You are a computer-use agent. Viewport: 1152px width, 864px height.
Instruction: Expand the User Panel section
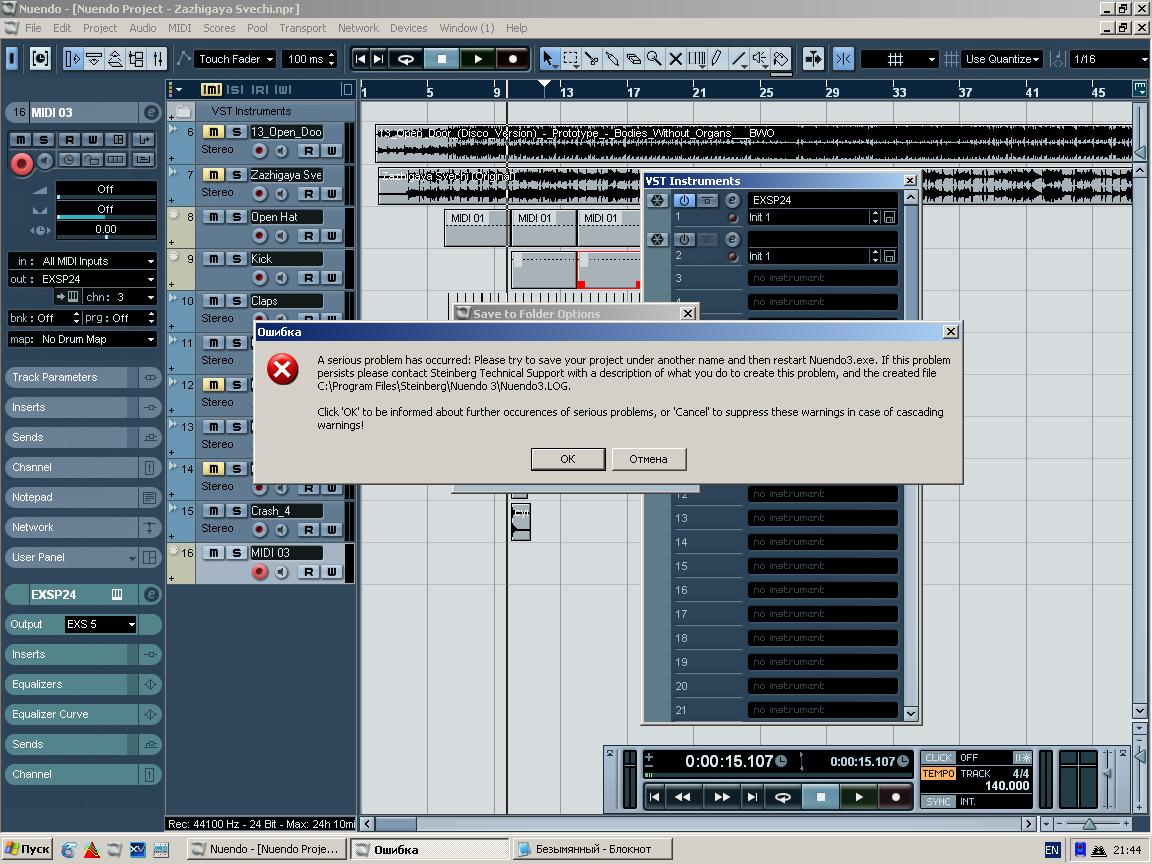(82, 557)
